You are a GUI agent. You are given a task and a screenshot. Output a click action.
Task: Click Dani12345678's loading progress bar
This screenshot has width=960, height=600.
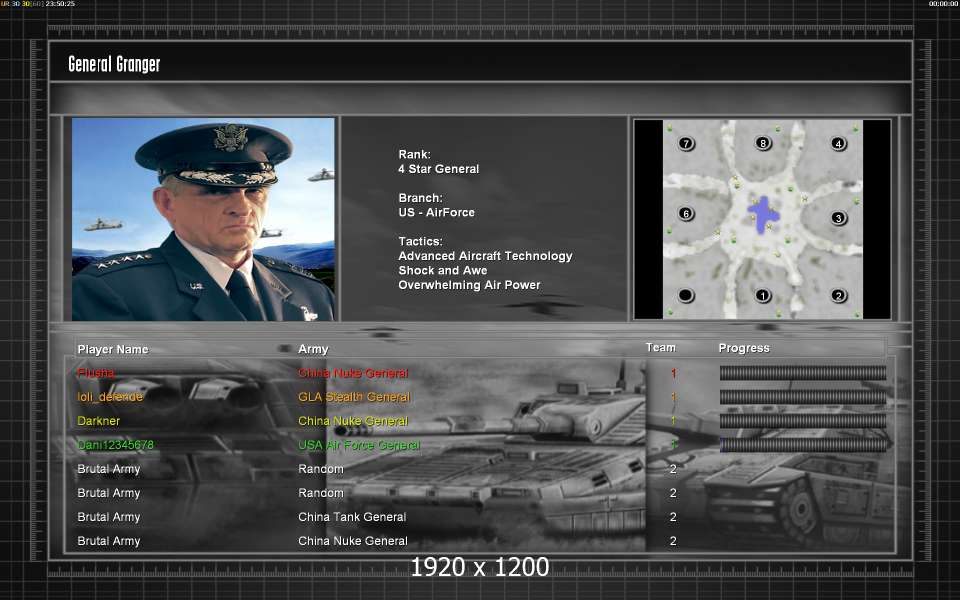coord(803,444)
